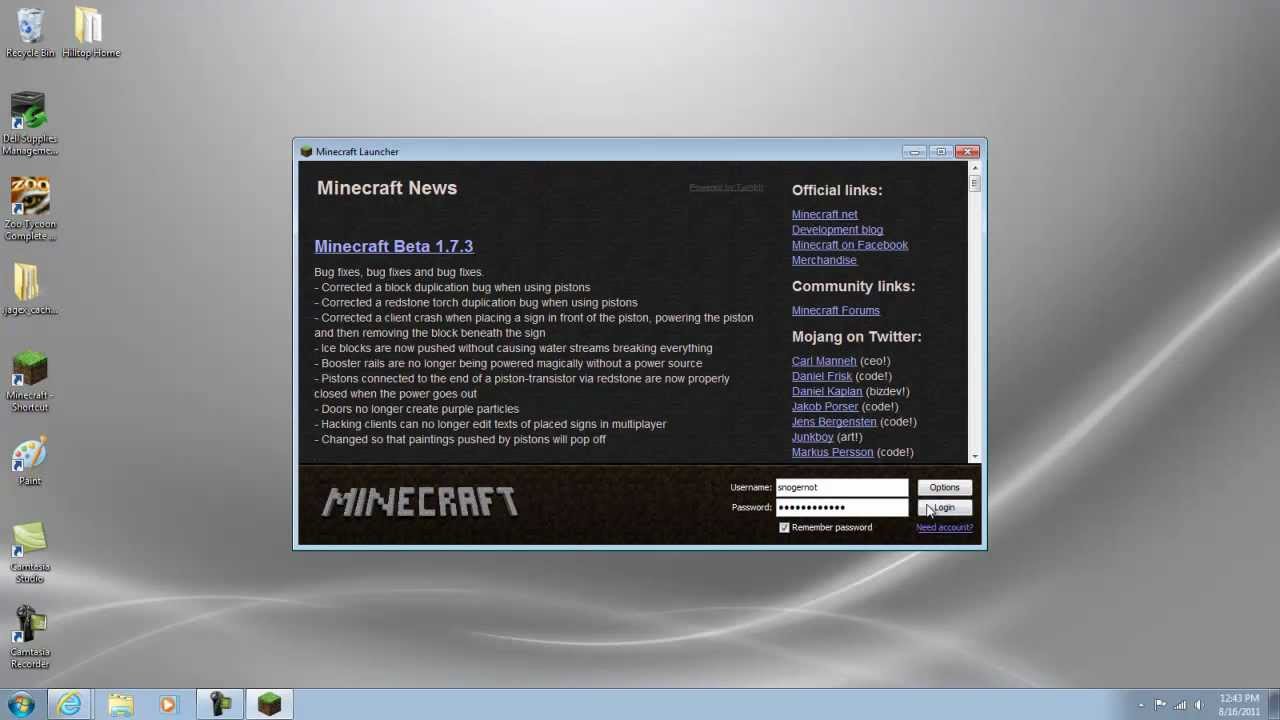This screenshot has width=1280, height=720.
Task: Open the Hilltop Home folder icon
Action: point(90,32)
